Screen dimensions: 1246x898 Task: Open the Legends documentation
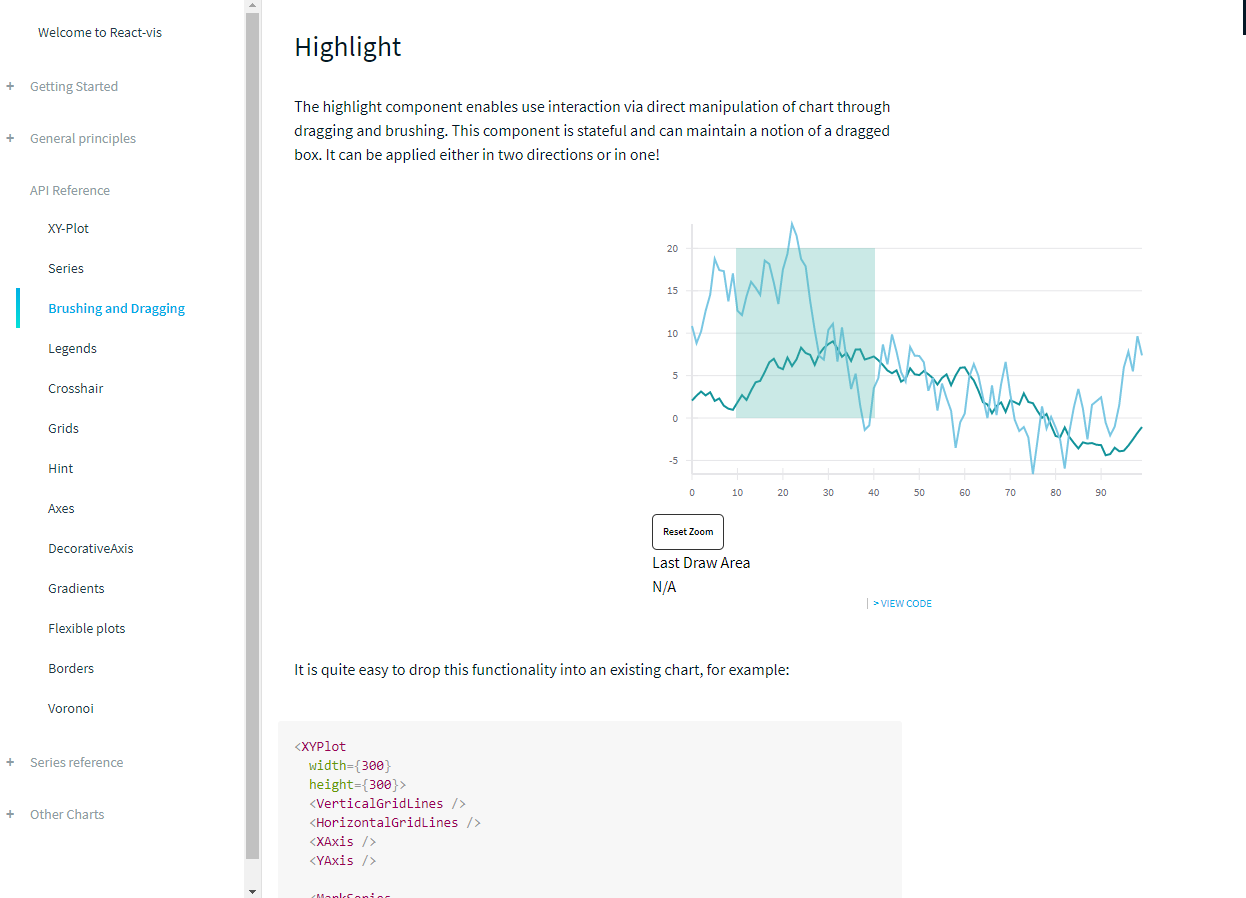tap(72, 349)
